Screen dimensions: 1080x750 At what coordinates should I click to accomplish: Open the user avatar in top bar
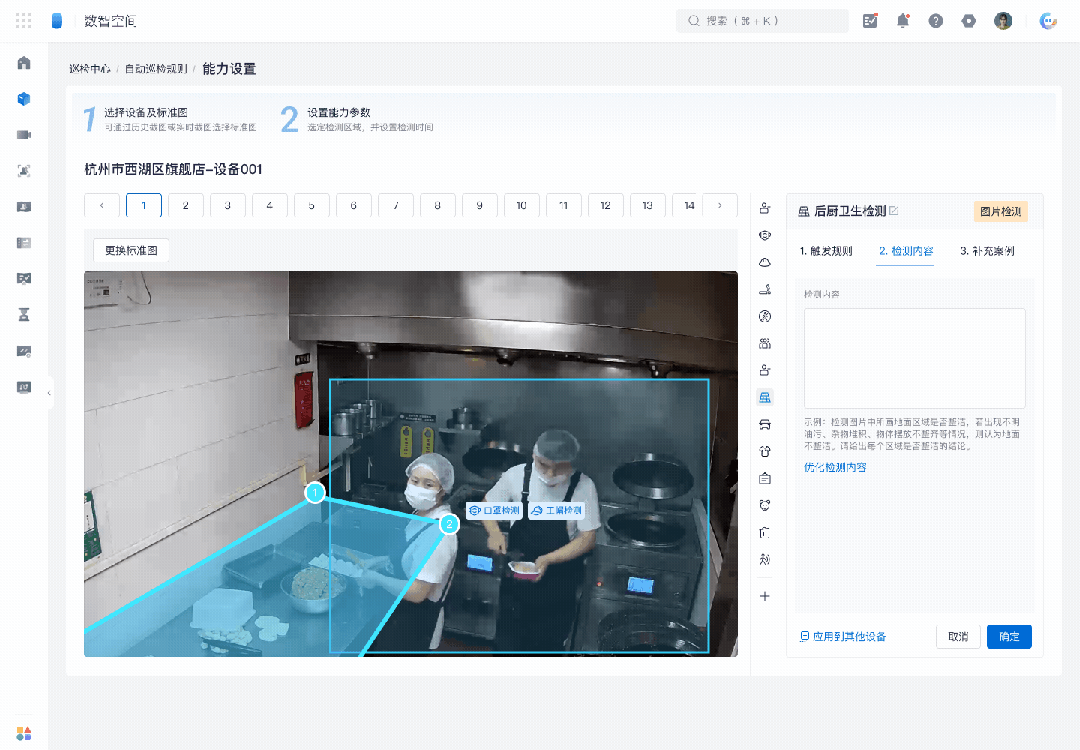[1003, 21]
